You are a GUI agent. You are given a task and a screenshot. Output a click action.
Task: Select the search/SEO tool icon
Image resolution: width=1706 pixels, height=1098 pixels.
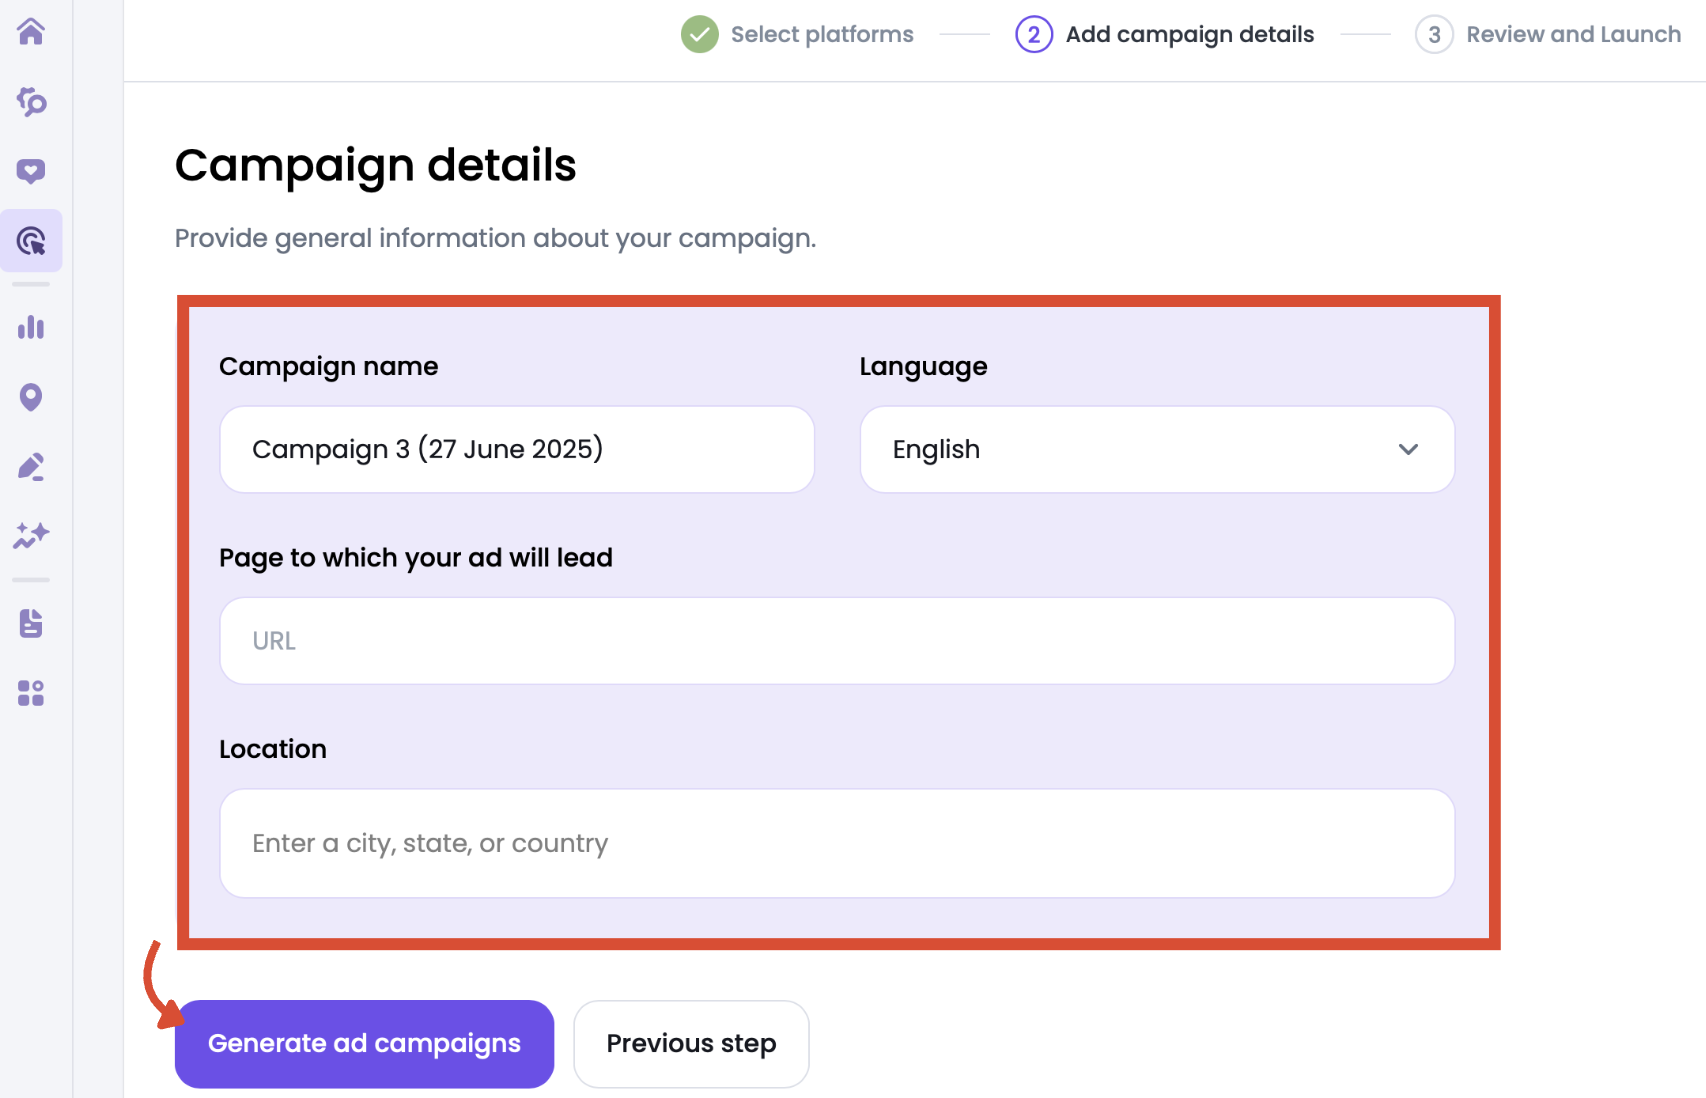pos(31,102)
